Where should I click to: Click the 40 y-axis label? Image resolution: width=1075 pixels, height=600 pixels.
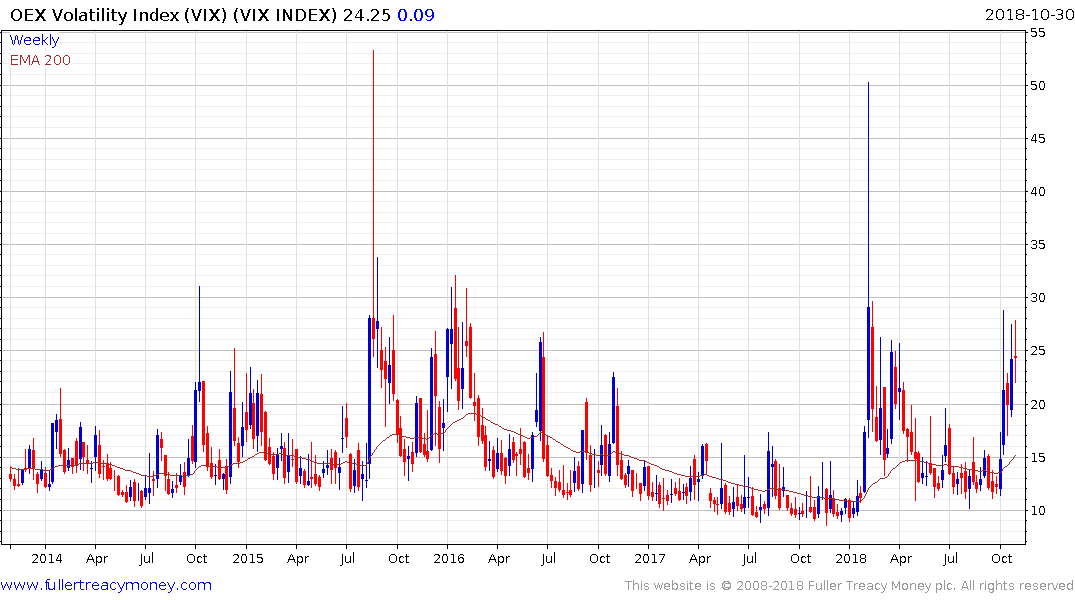[1037, 191]
